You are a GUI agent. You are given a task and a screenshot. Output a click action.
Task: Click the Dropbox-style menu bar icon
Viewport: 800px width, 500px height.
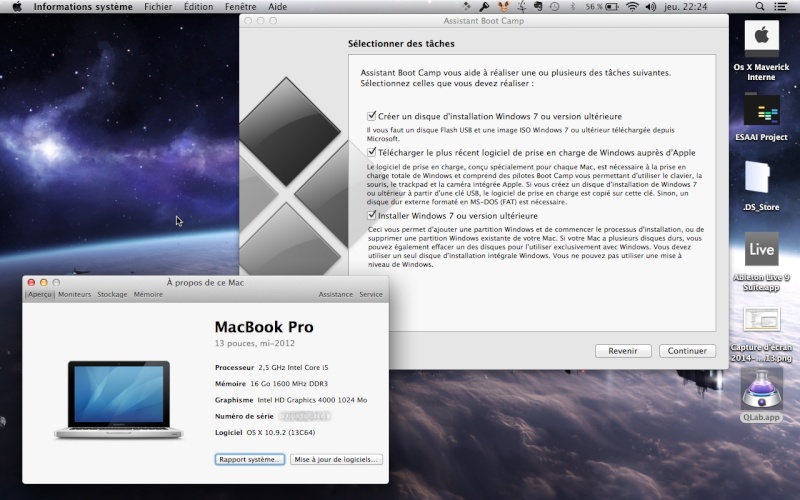point(466,7)
